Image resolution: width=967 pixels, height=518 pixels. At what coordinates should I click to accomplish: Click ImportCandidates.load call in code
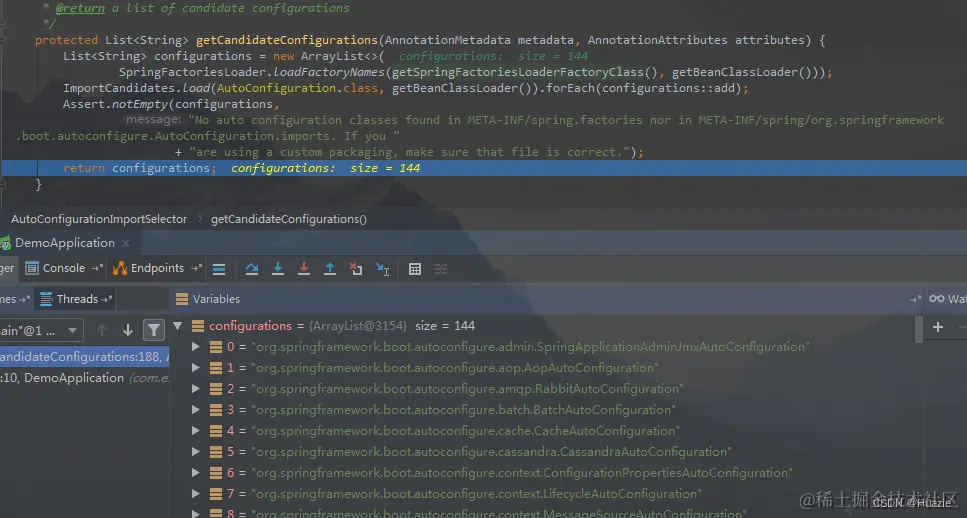136,88
